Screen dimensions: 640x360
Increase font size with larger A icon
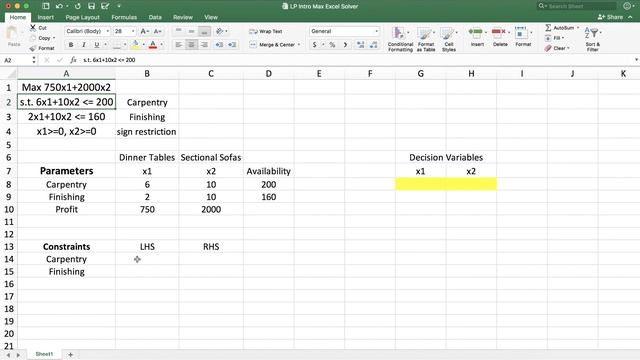[144, 31]
